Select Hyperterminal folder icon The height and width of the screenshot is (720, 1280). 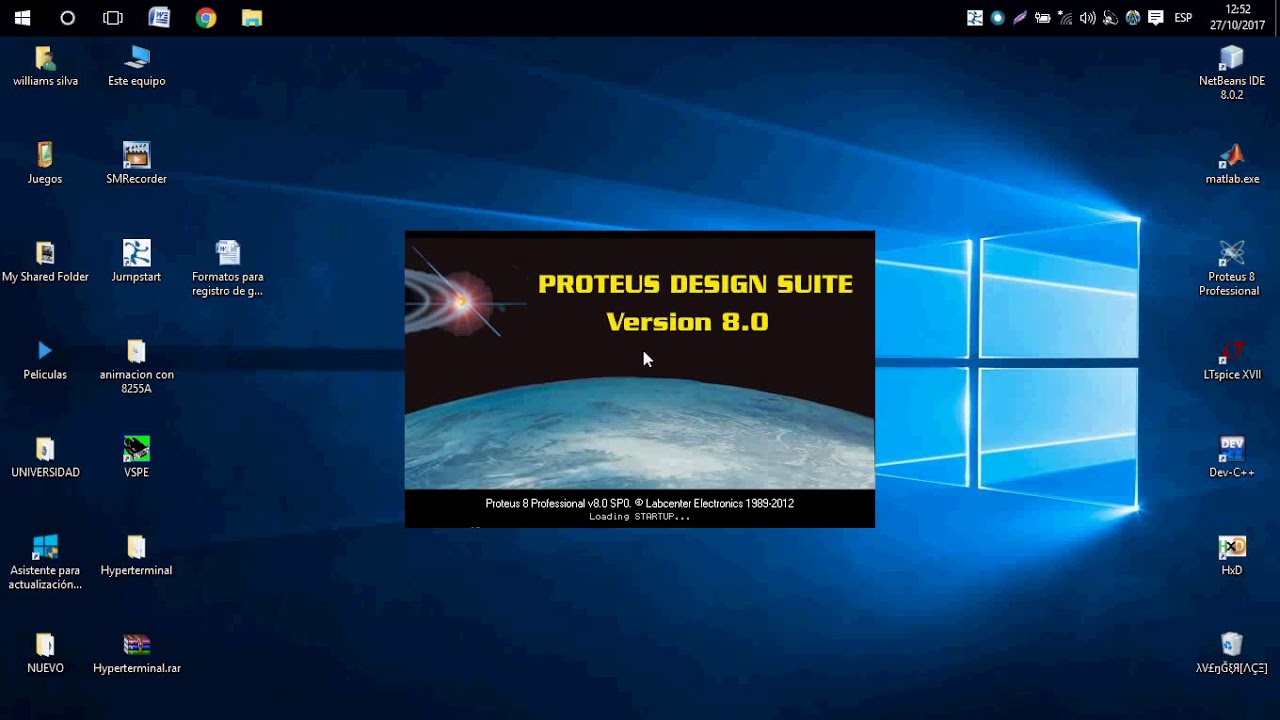[x=137, y=556]
